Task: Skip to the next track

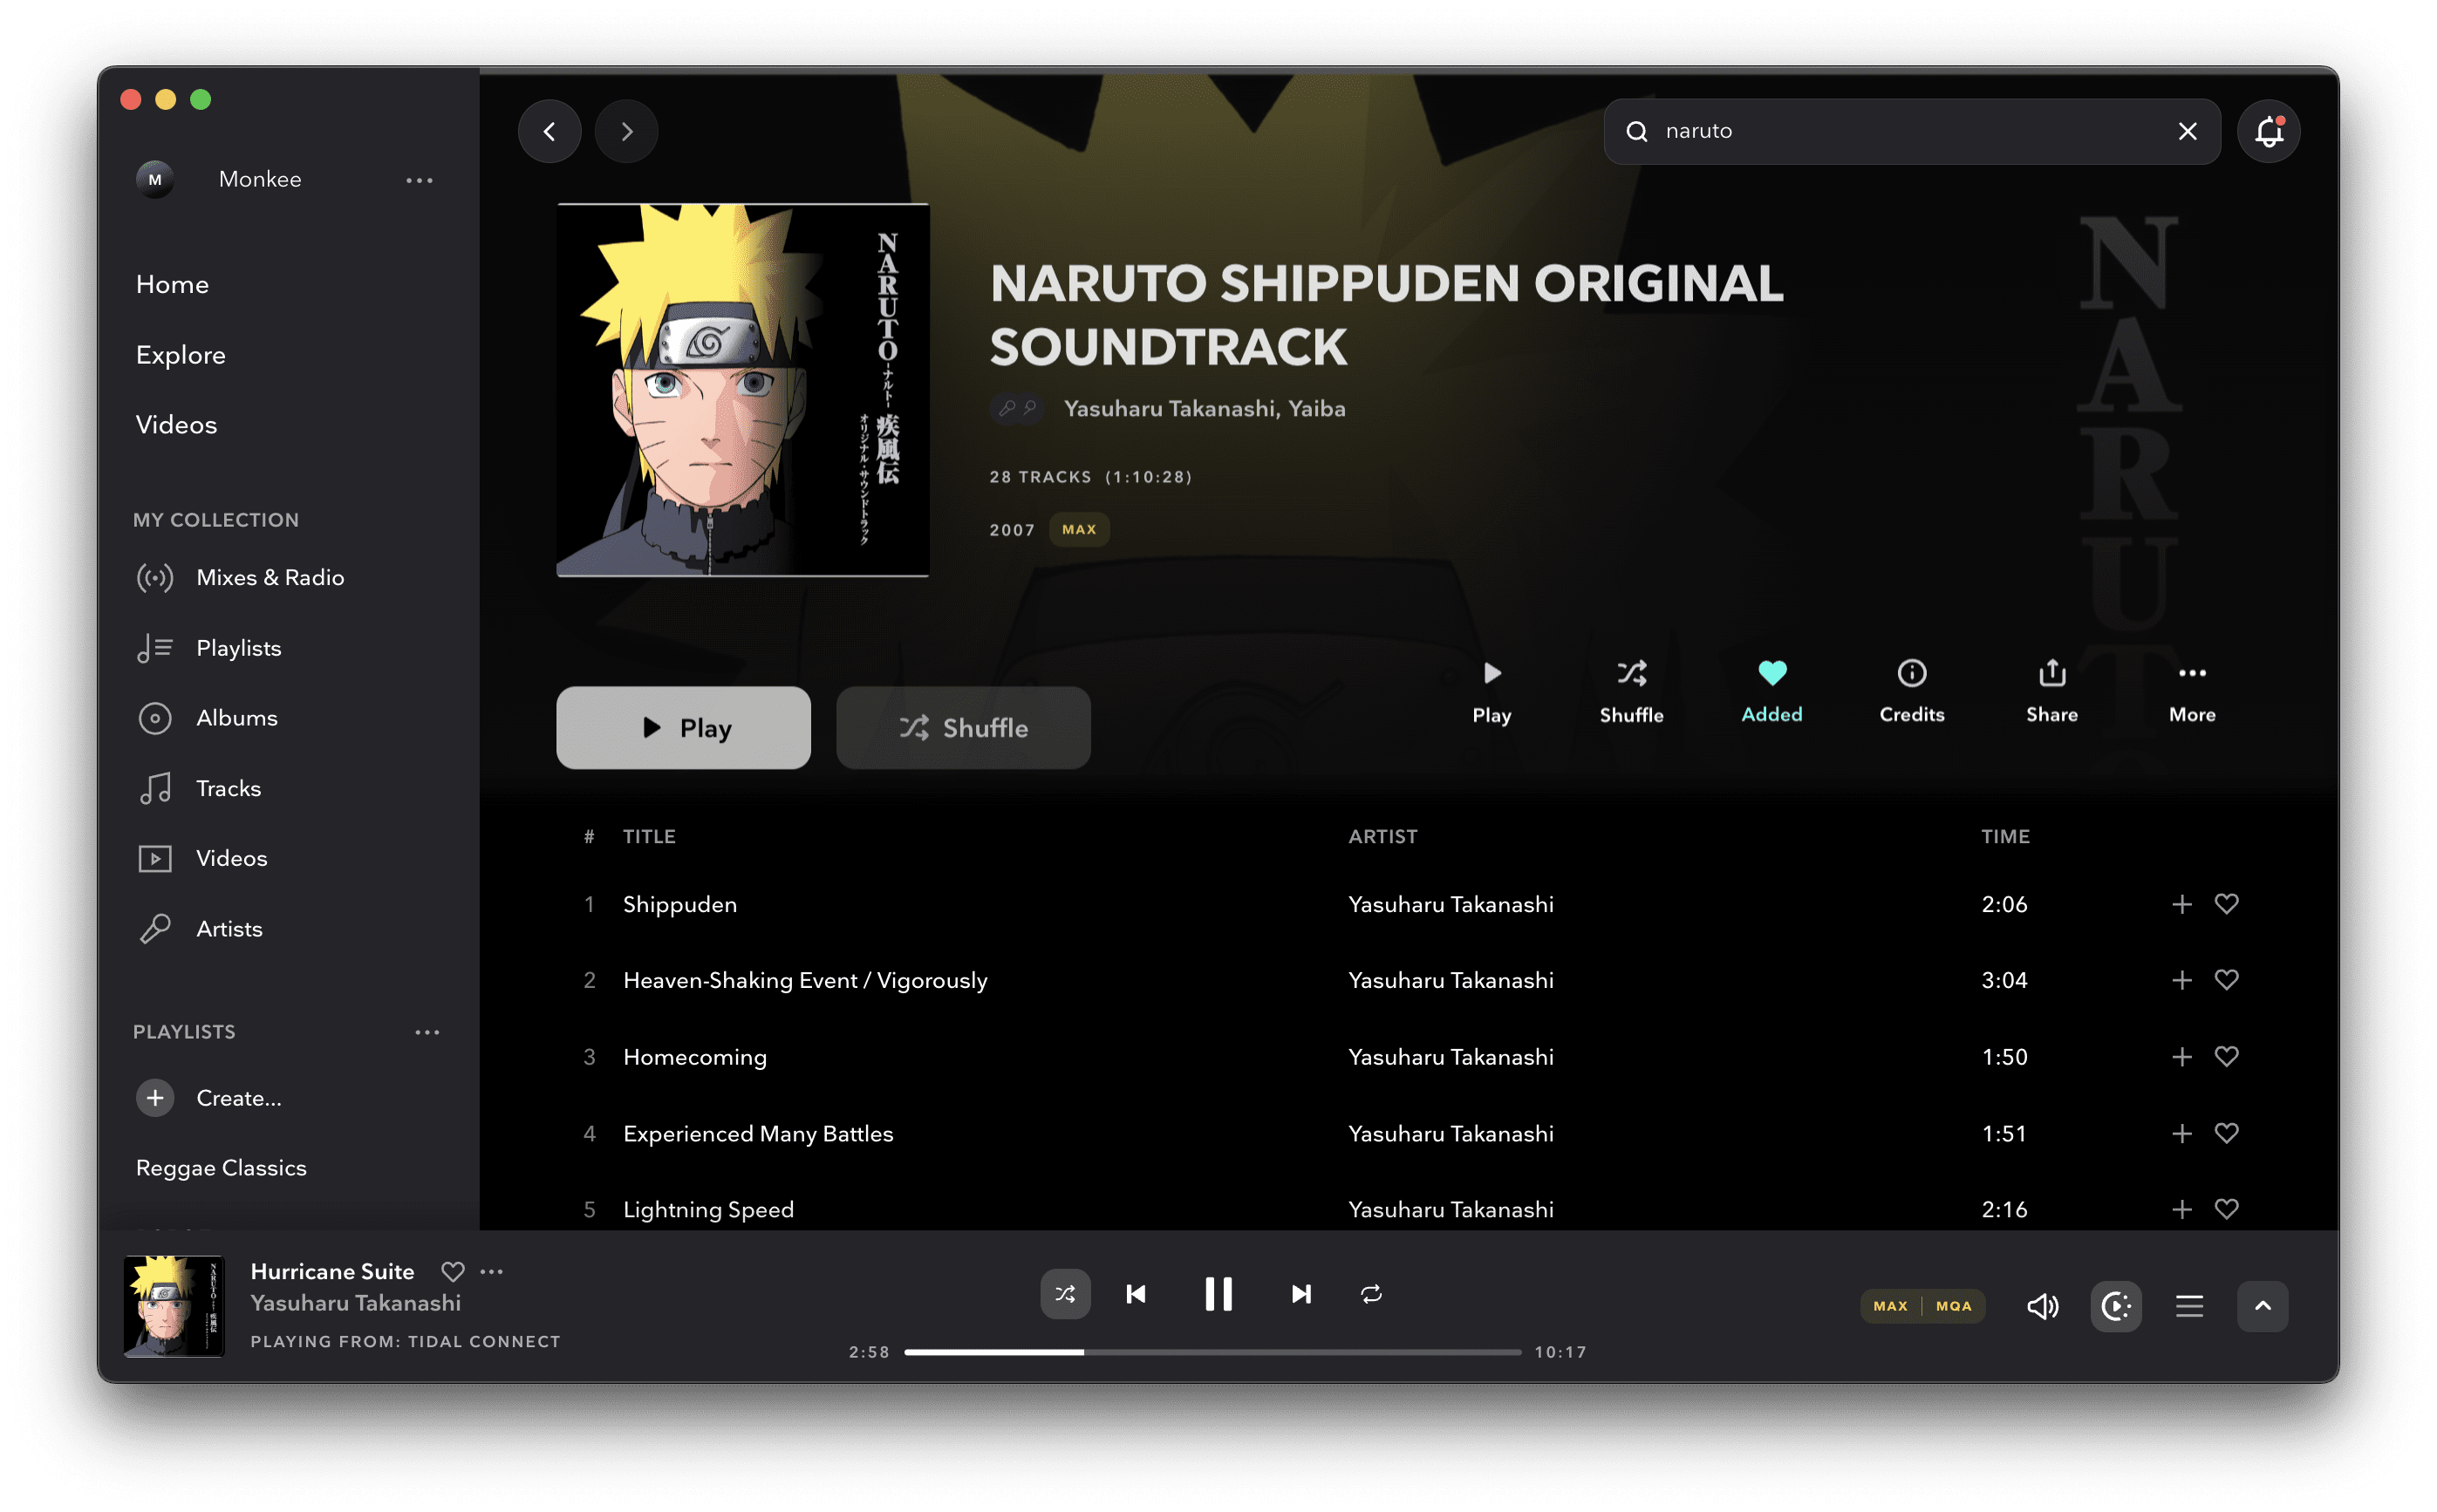Action: (1300, 1294)
